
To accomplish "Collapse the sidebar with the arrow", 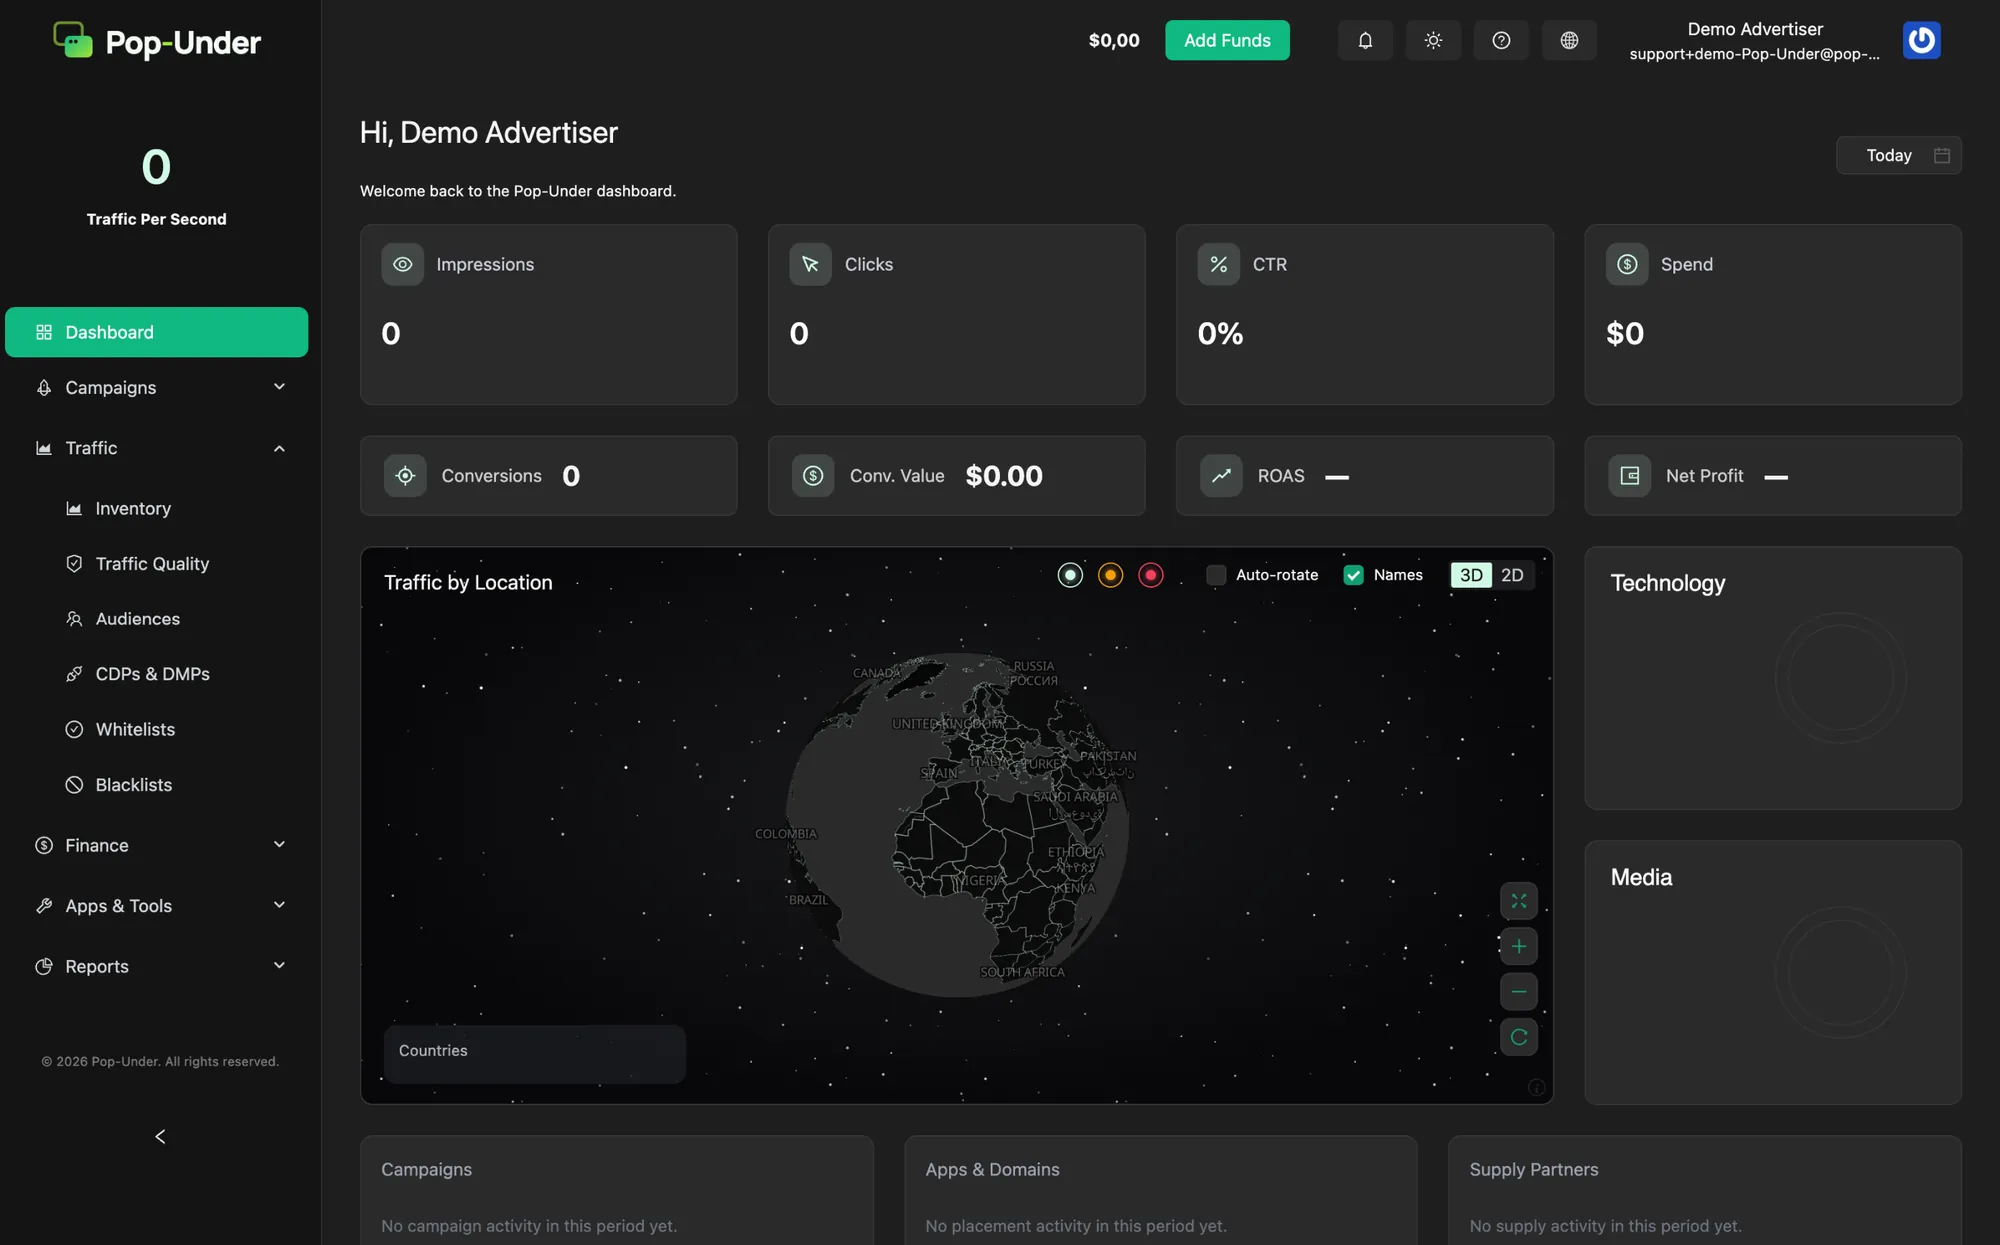I will coord(160,1136).
